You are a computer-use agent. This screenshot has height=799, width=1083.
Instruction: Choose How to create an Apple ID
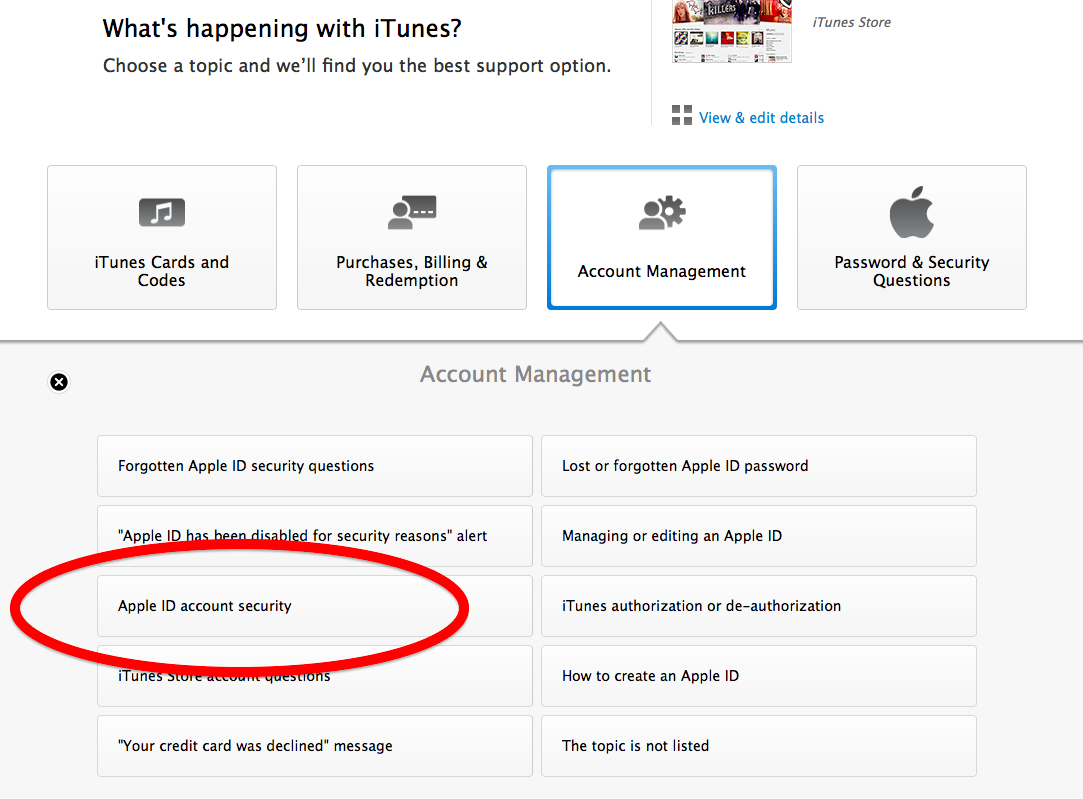click(x=758, y=676)
